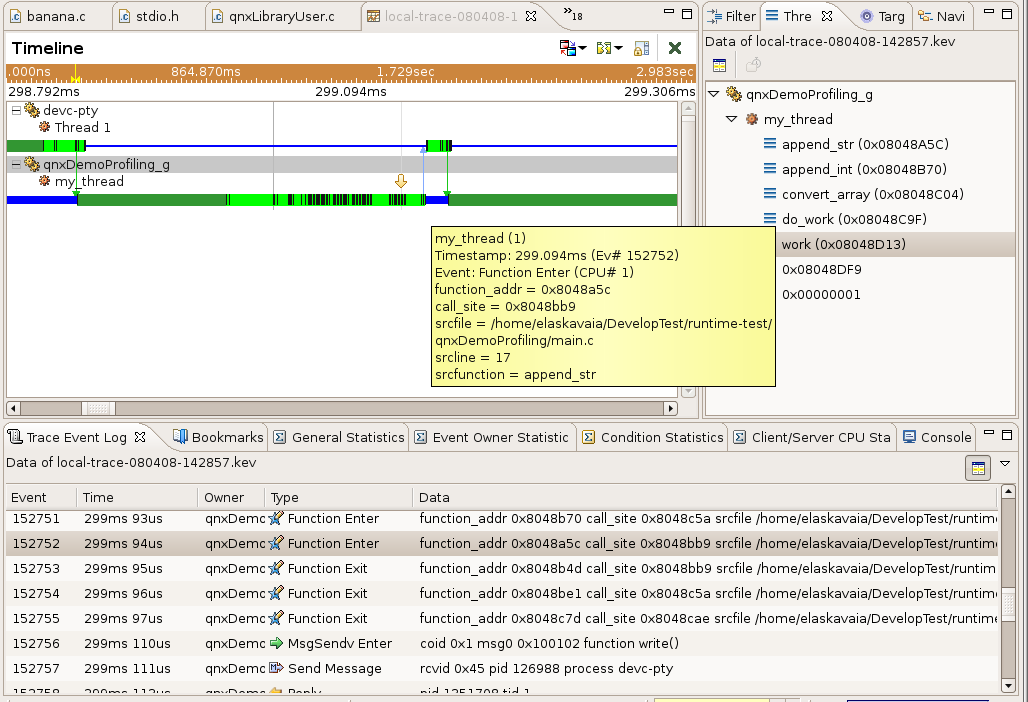Click the Function Enter icon for event 152751
This screenshot has height=702, width=1028.
(277, 518)
